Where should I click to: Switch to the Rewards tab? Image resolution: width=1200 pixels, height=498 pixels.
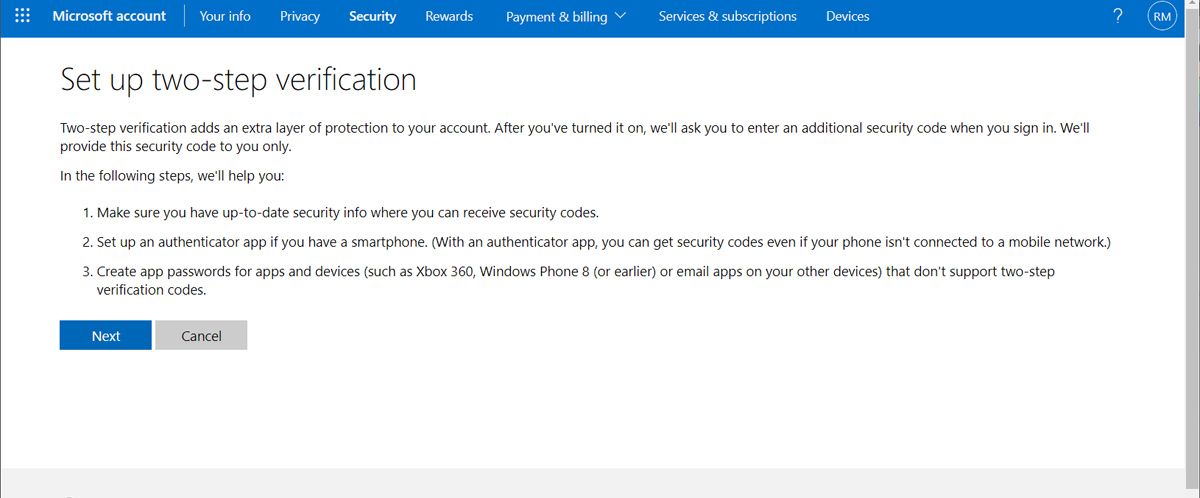pyautogui.click(x=449, y=16)
